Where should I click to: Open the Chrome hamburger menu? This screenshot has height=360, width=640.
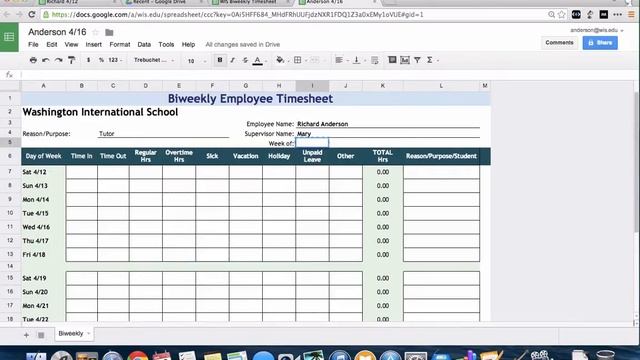coord(631,15)
